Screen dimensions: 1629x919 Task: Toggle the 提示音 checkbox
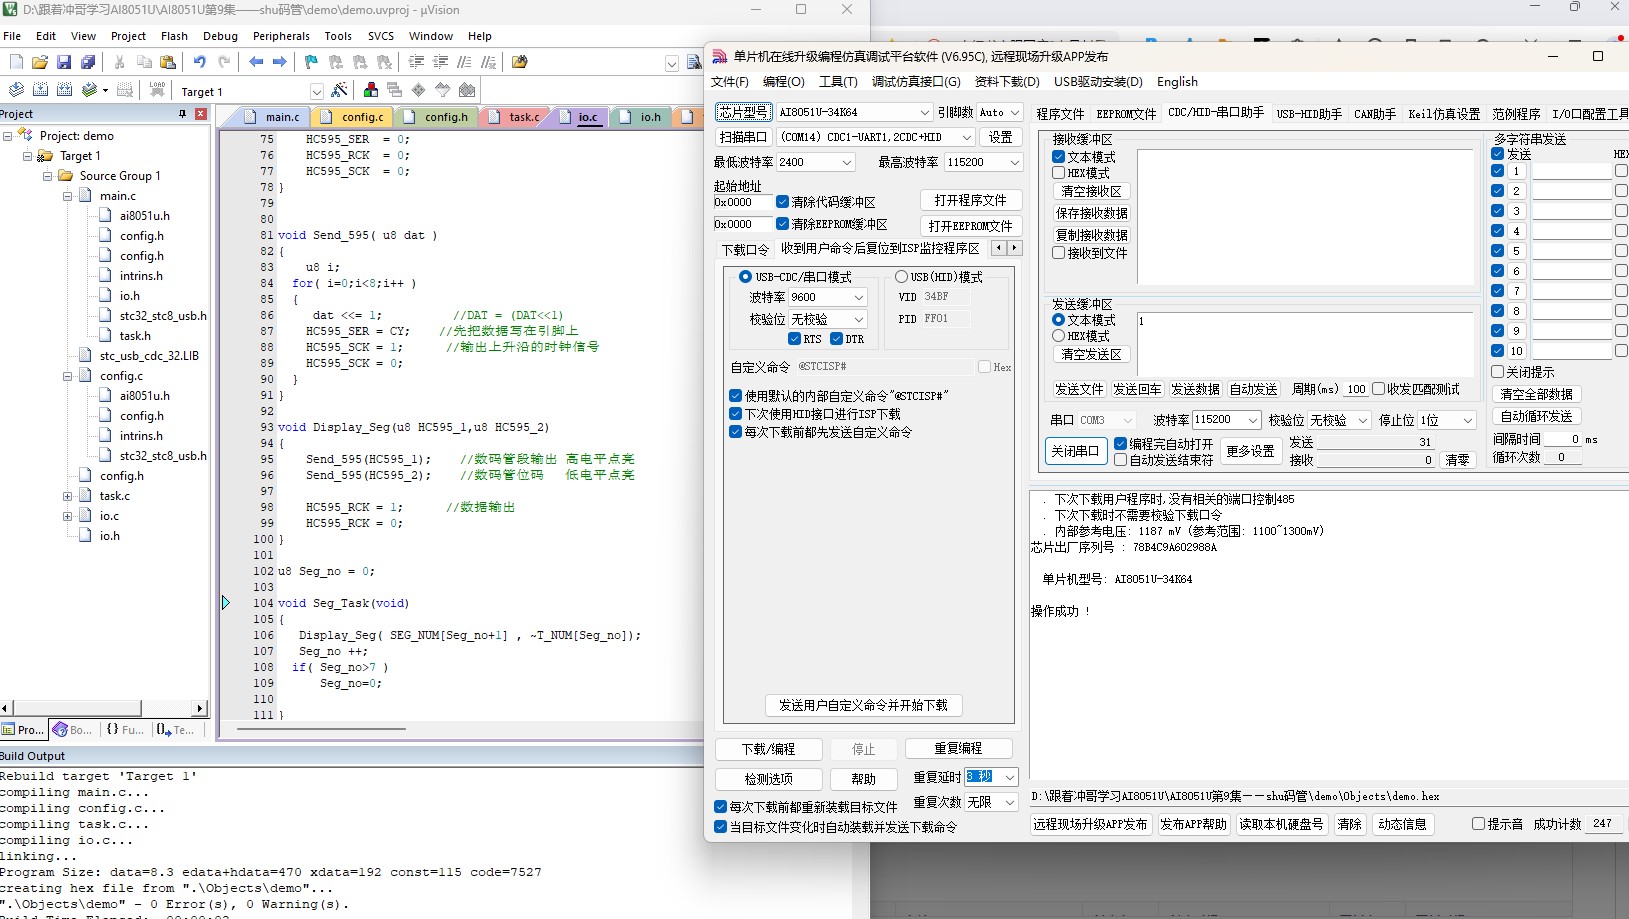(1478, 824)
